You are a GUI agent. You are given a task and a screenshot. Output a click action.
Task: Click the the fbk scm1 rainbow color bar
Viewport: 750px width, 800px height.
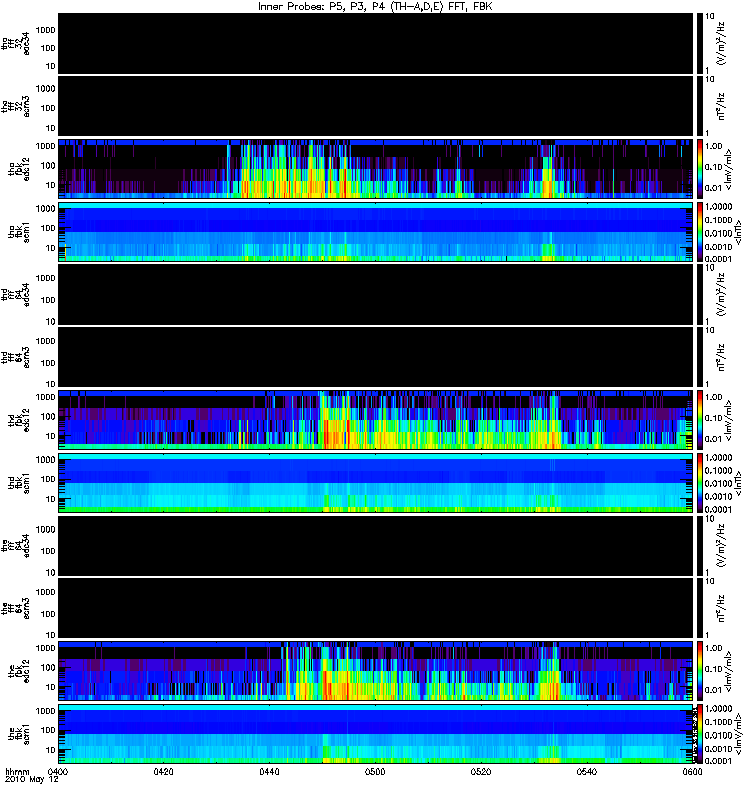[x=699, y=734]
